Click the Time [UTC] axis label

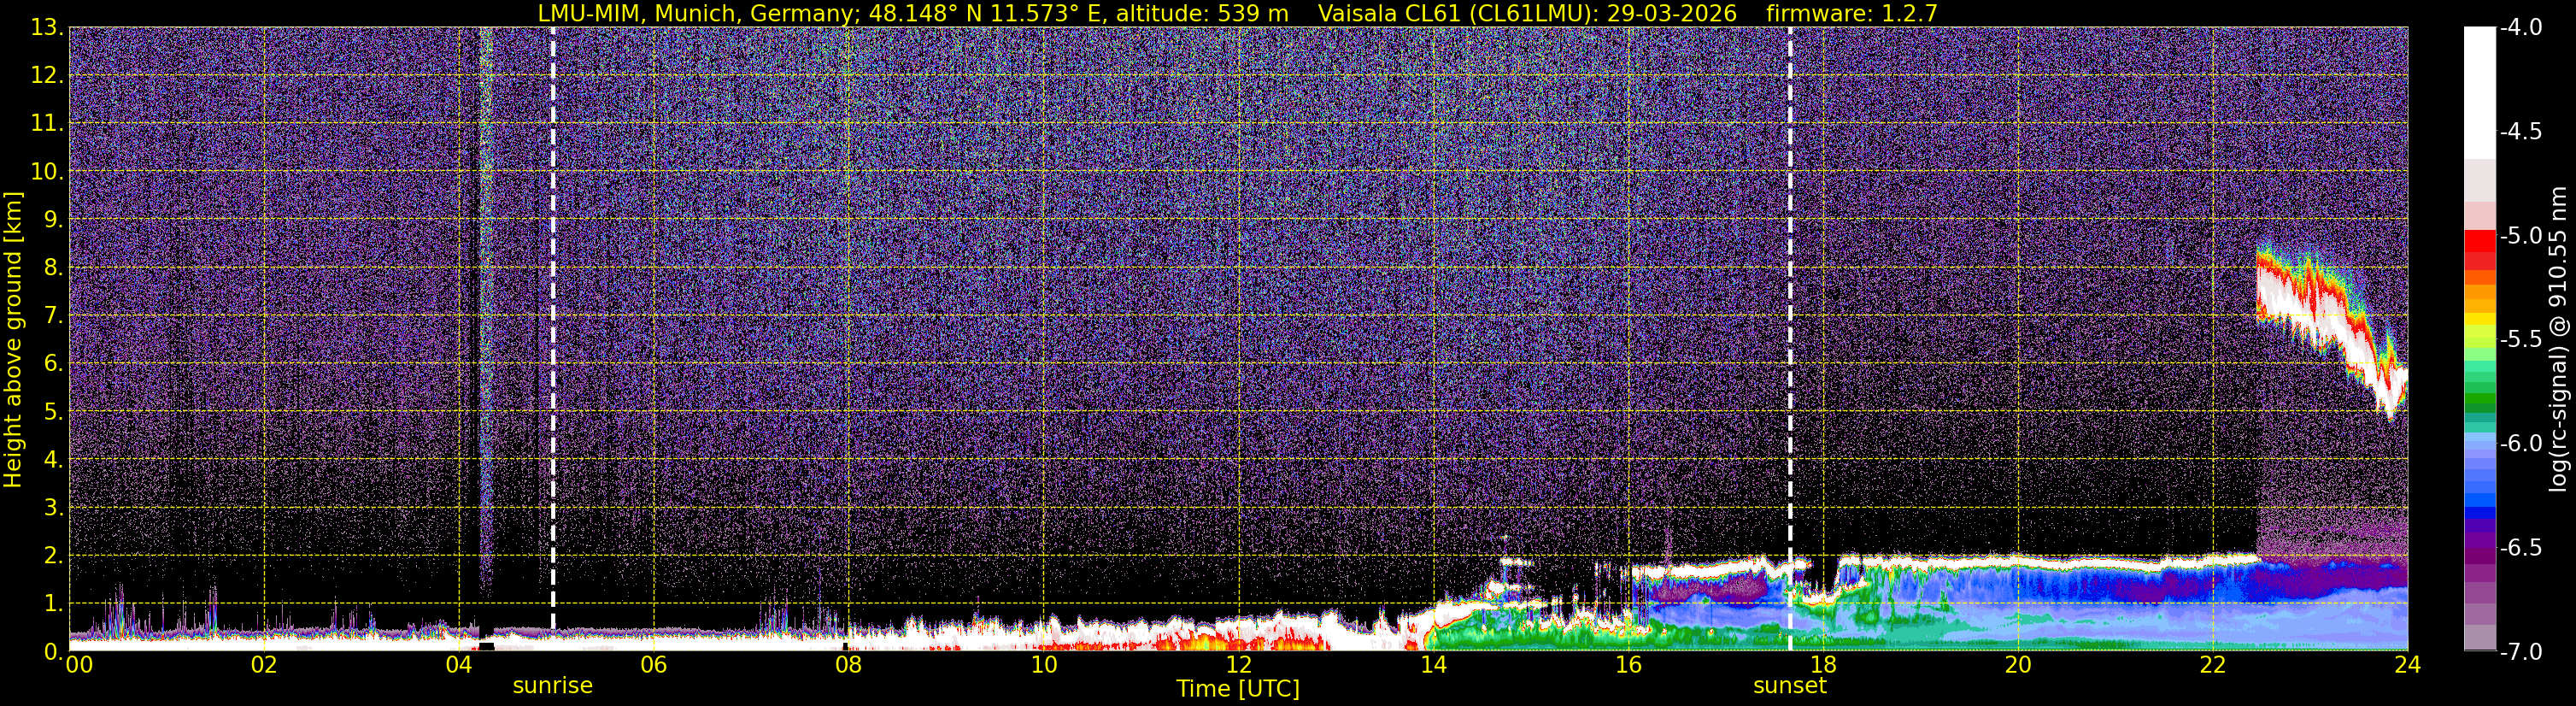coord(1238,688)
